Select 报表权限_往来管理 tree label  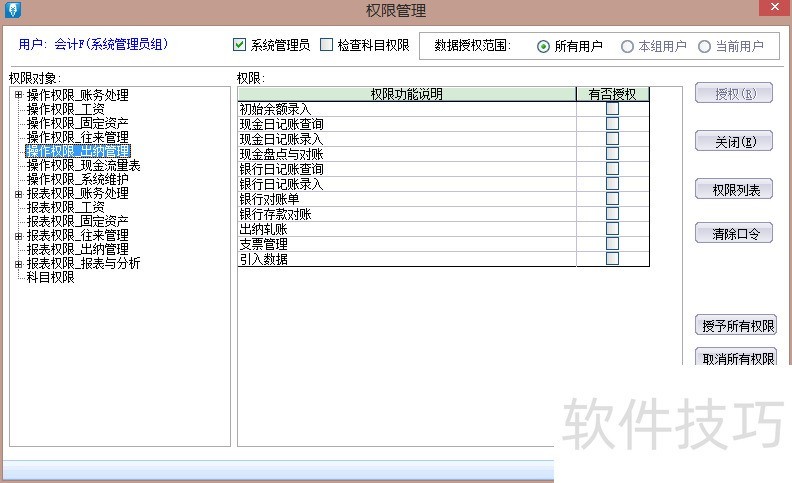77,235
